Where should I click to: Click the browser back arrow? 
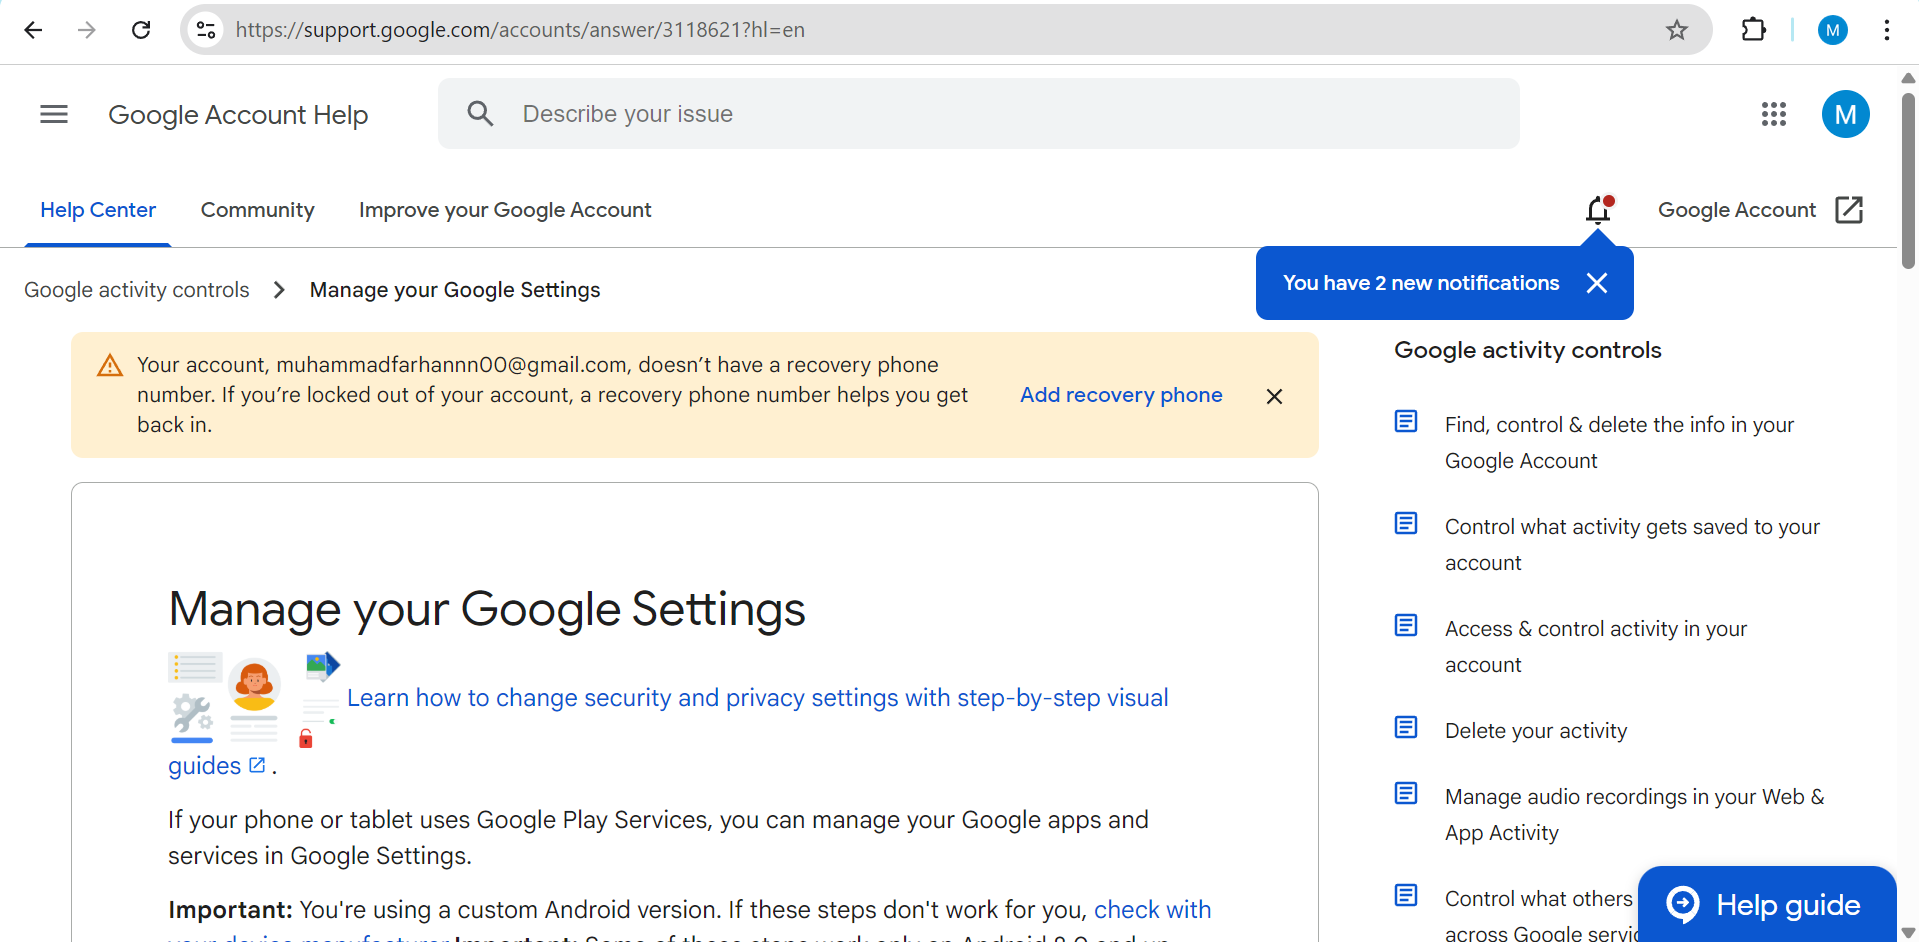[33, 30]
